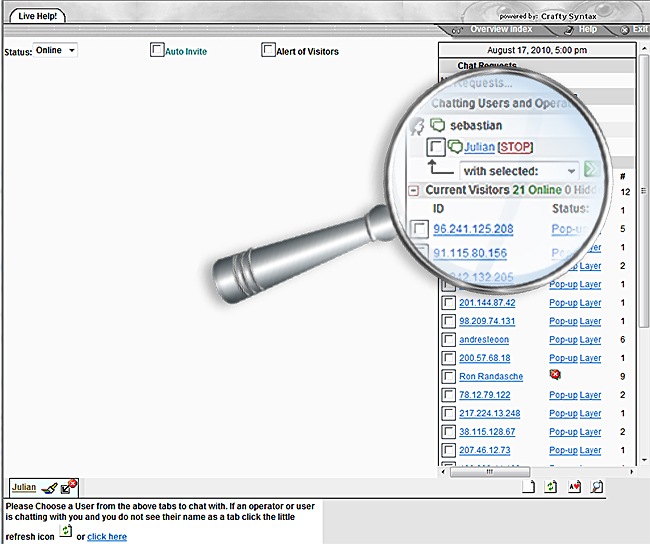The width and height of the screenshot is (650, 544).
Task: Click the green refresh icon in bottom toolbar
Action: [x=550, y=487]
